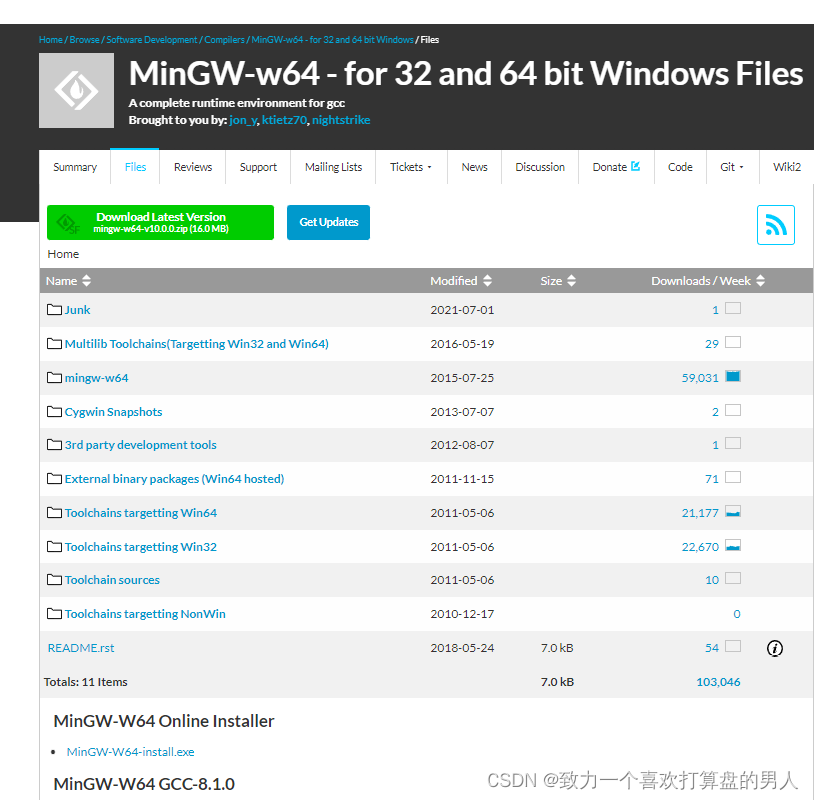Click the RSS feed icon
This screenshot has height=800, width=814.
point(776,225)
